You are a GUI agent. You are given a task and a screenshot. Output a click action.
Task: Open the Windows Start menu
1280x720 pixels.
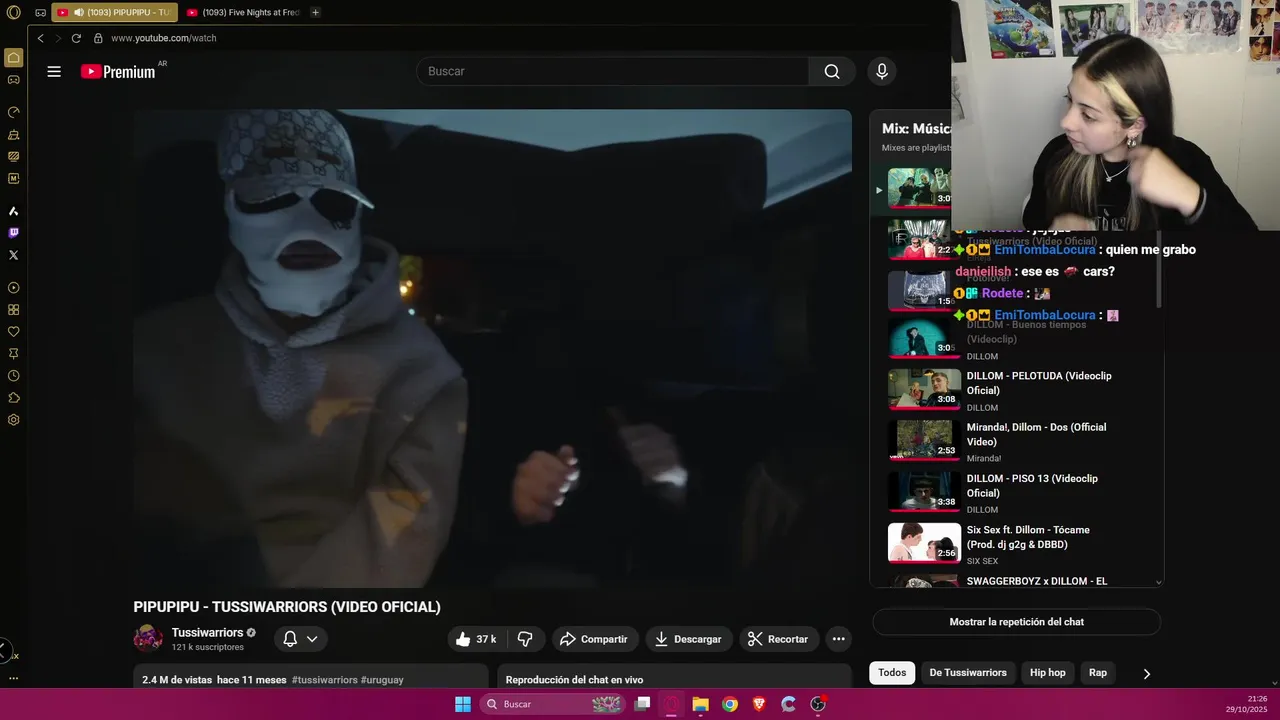pyautogui.click(x=463, y=704)
